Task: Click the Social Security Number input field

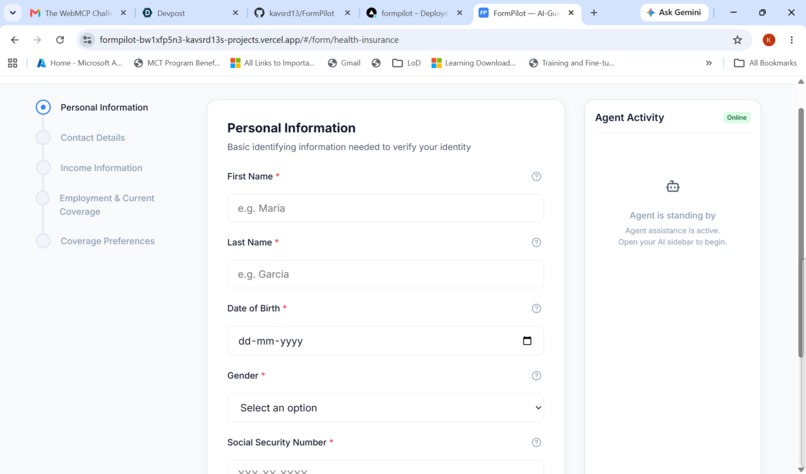Action: tap(385, 467)
